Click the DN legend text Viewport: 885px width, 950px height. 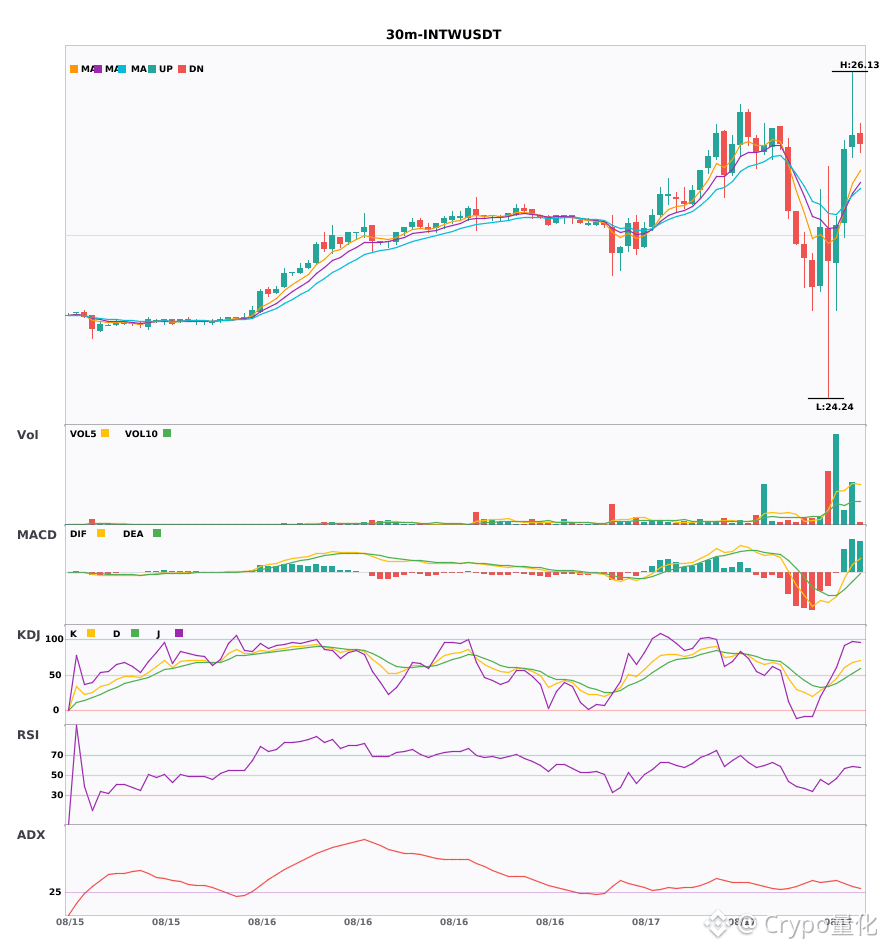(196, 69)
